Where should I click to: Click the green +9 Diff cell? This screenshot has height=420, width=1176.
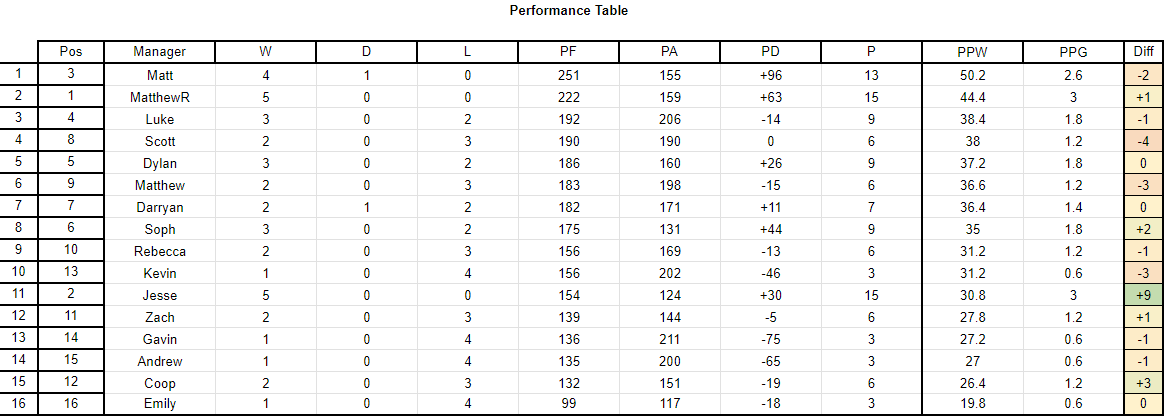click(x=1143, y=296)
